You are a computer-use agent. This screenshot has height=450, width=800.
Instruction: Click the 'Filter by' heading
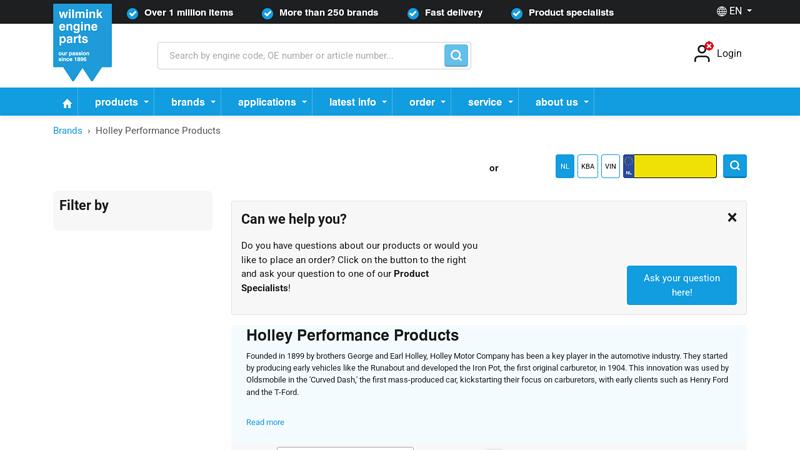pyautogui.click(x=84, y=205)
